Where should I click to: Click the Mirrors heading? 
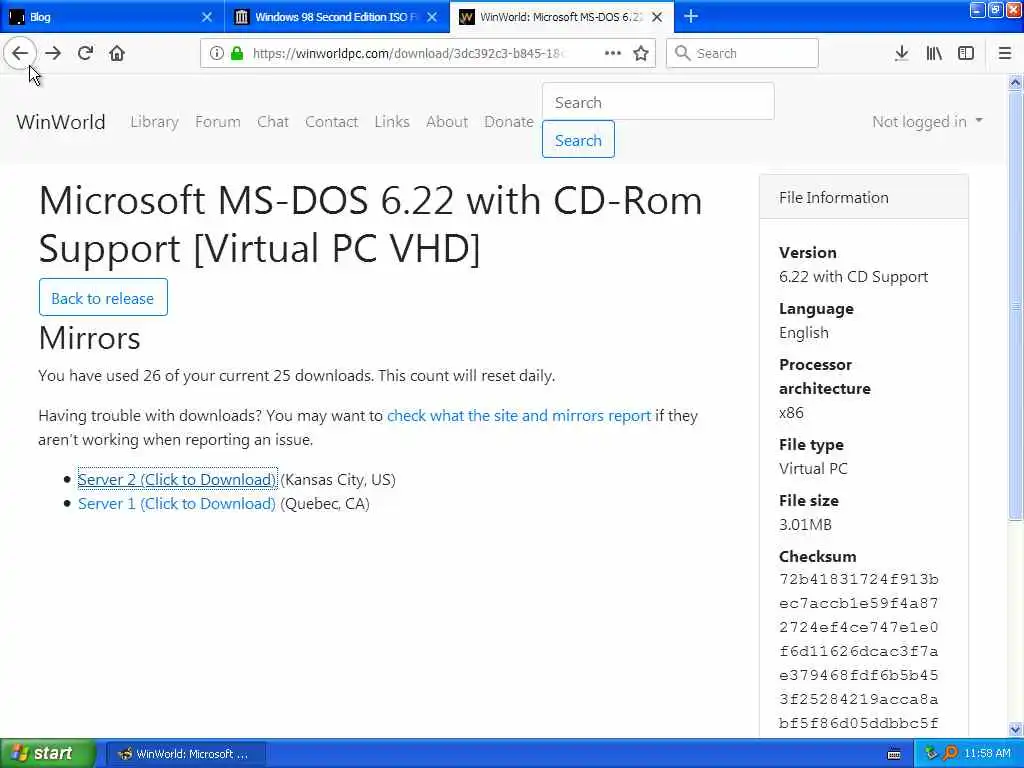coord(89,338)
